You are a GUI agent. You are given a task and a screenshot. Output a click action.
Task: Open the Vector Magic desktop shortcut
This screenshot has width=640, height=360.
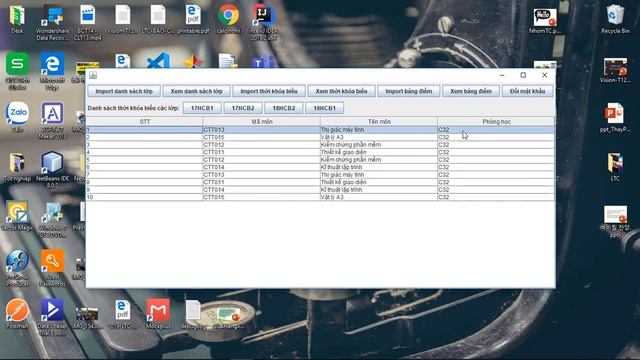(x=17, y=216)
